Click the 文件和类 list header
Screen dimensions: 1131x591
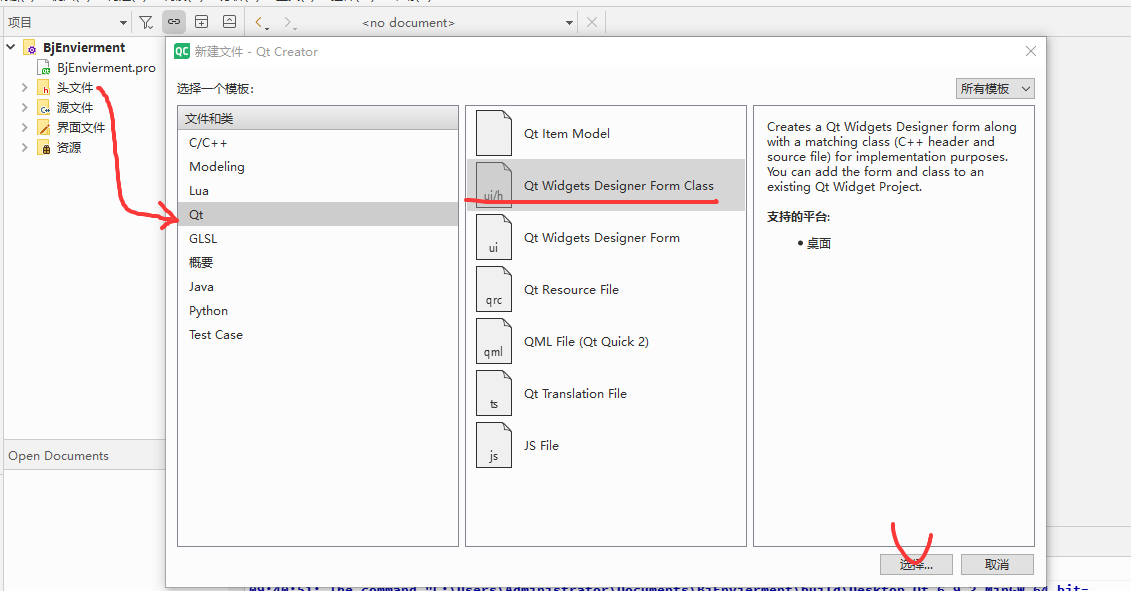(318, 118)
